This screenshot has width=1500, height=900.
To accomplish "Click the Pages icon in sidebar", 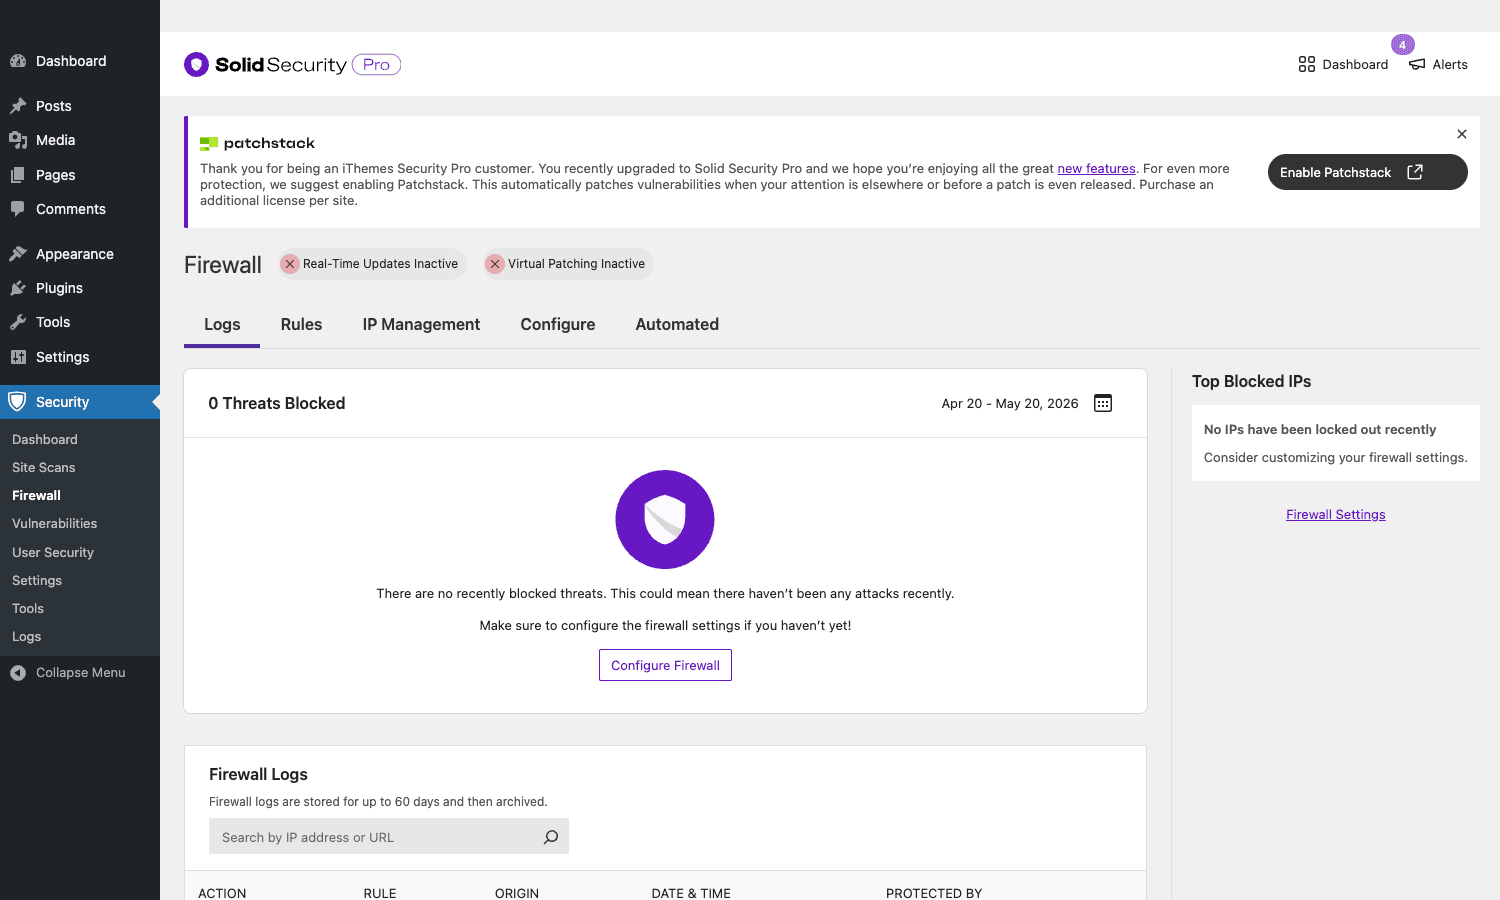I will coord(18,175).
